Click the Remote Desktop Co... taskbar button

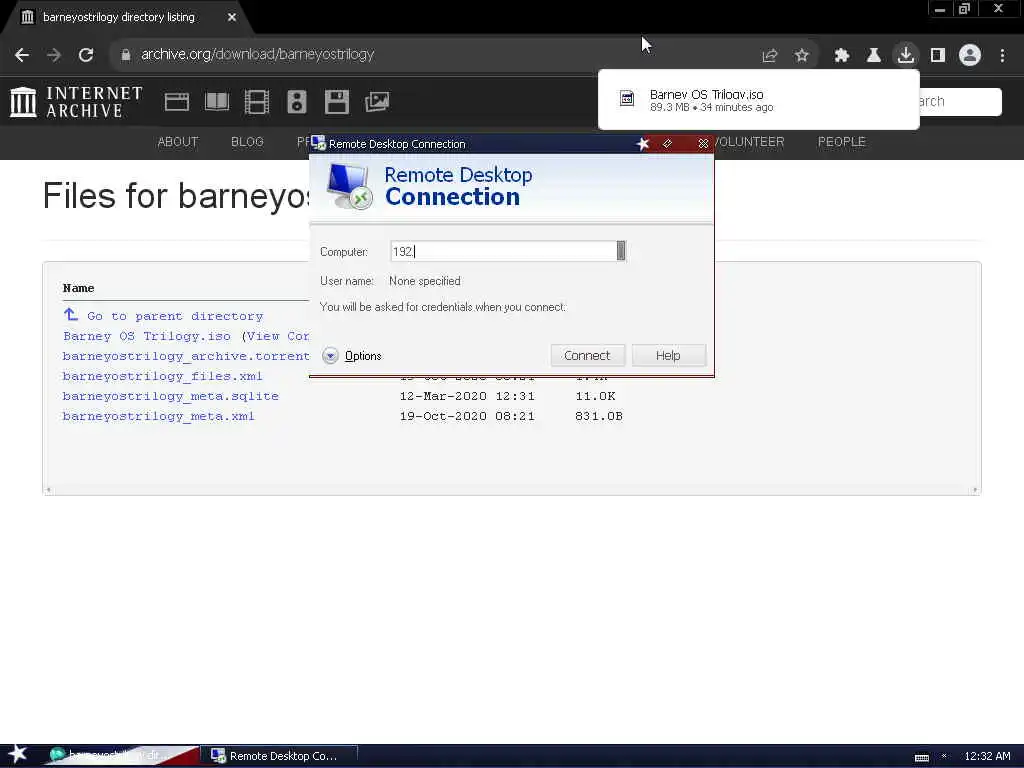coord(279,756)
